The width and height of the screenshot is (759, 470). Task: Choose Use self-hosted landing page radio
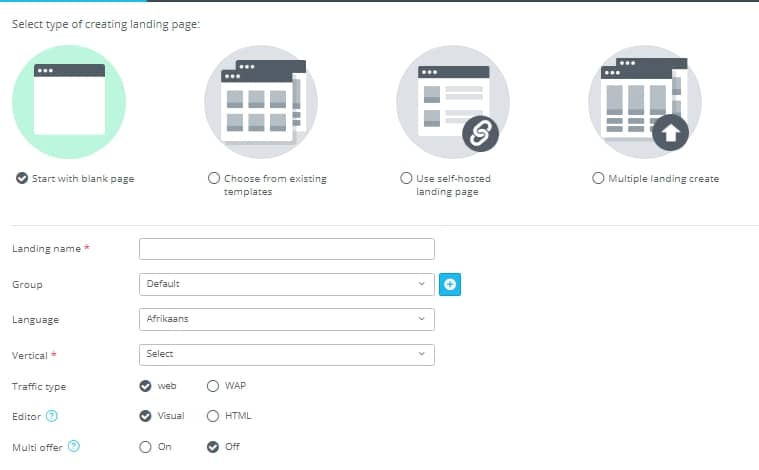(406, 178)
